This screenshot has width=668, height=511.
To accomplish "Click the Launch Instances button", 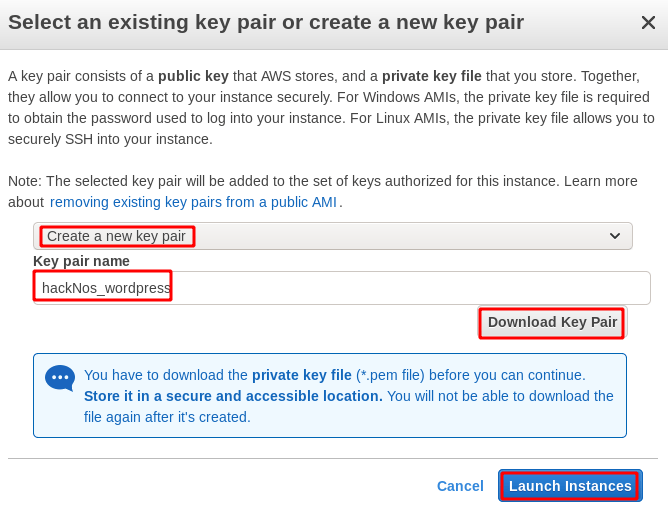I will click(570, 486).
